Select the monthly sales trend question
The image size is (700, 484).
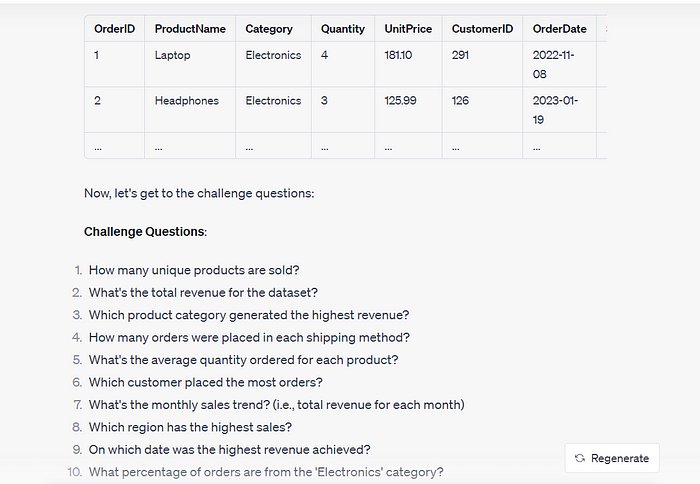point(276,405)
